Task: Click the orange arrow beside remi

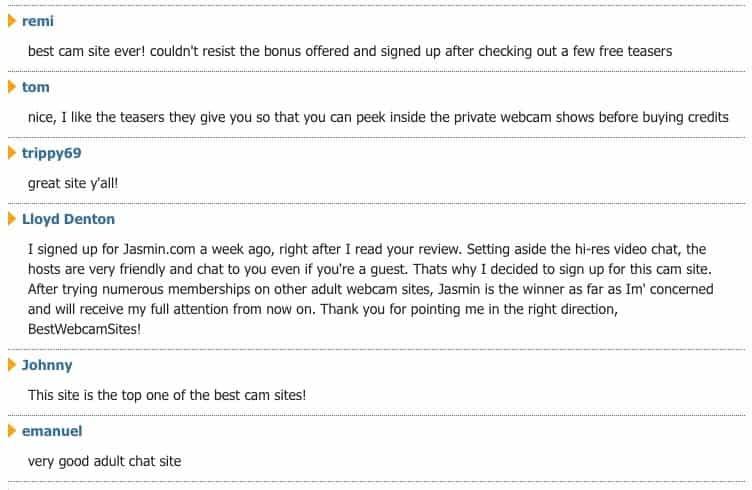Action: coord(13,21)
